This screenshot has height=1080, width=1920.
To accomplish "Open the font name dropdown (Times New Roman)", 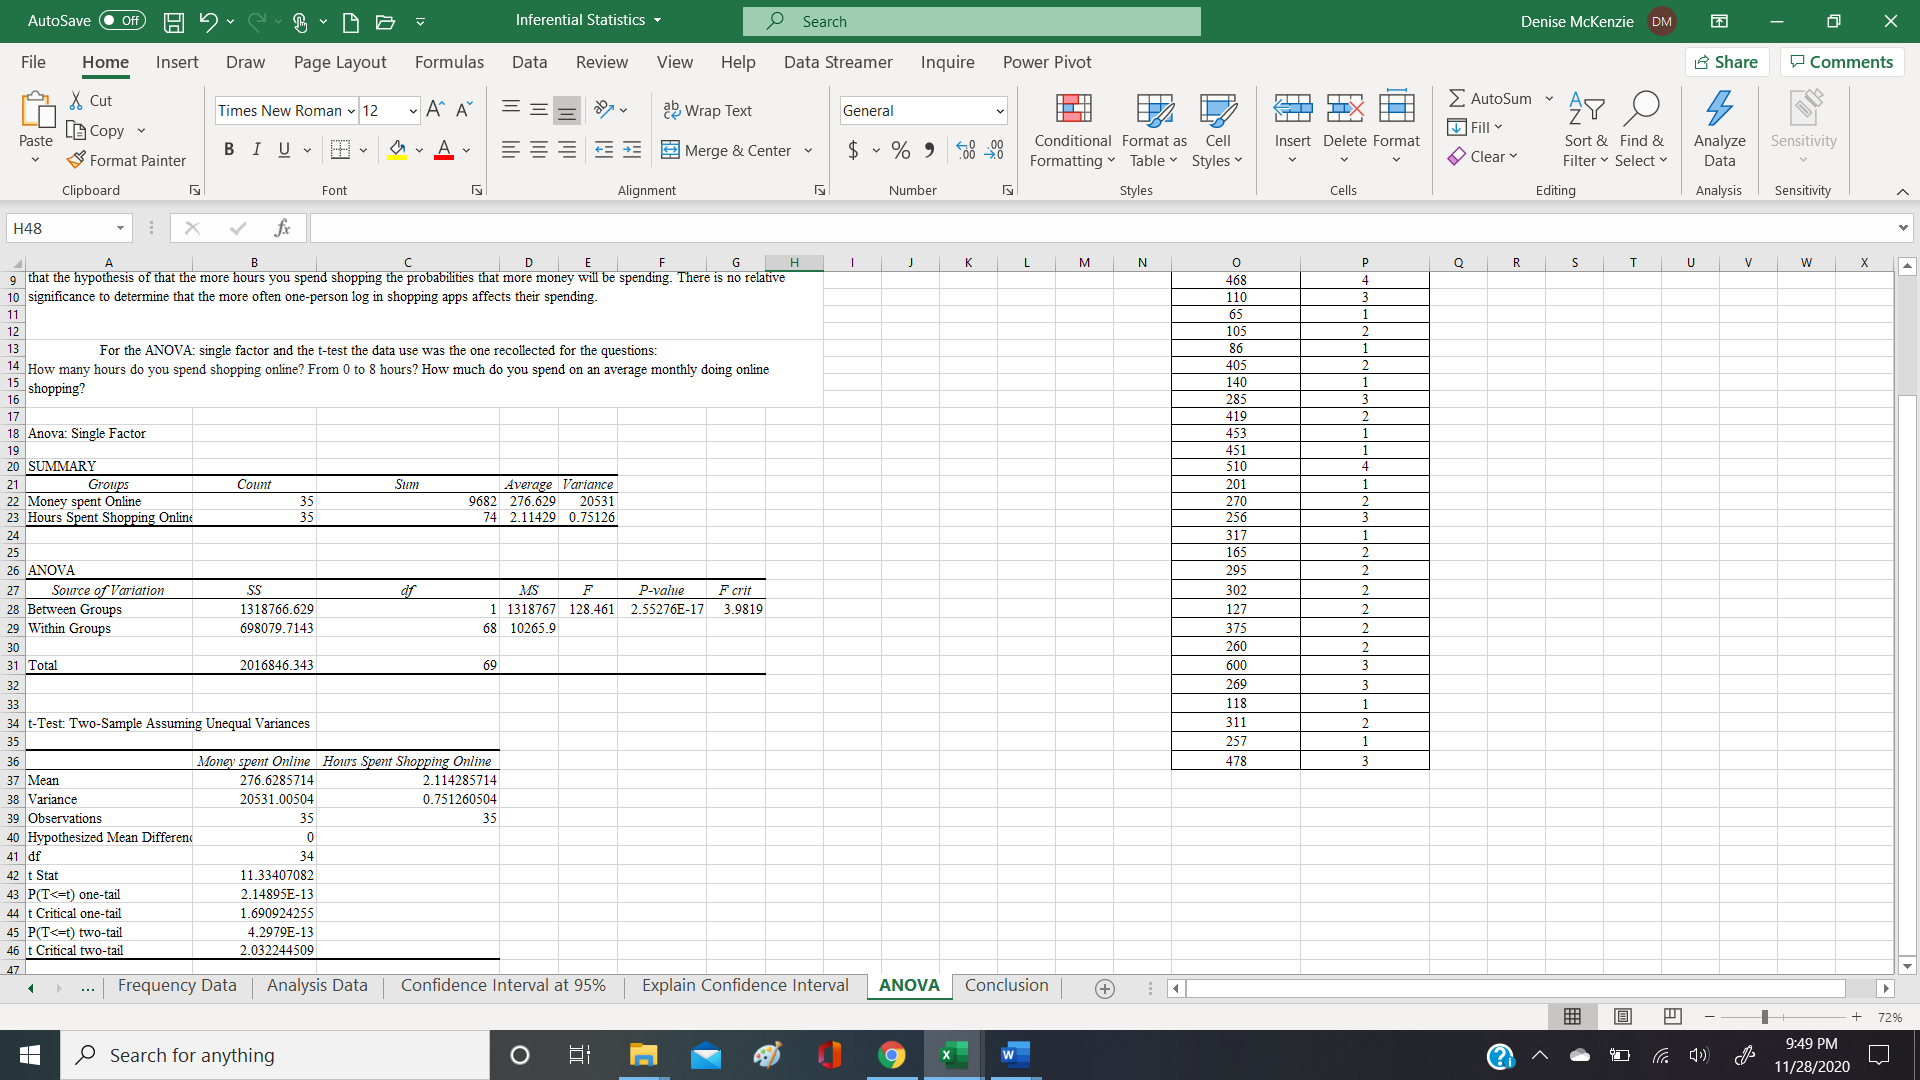I will click(351, 110).
